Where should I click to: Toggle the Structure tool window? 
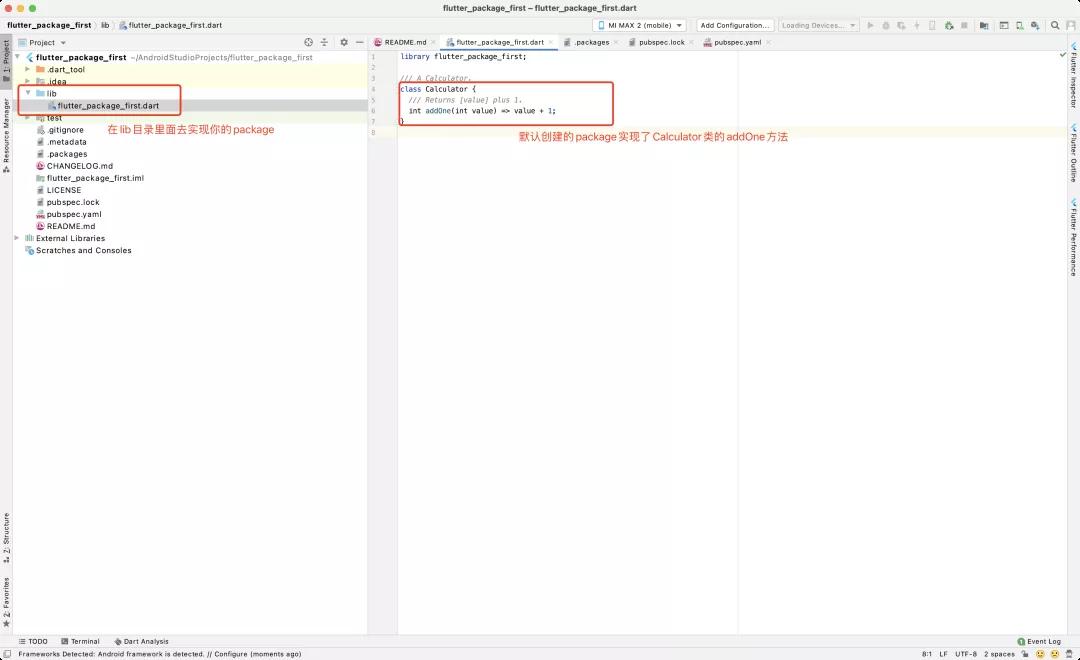6,537
